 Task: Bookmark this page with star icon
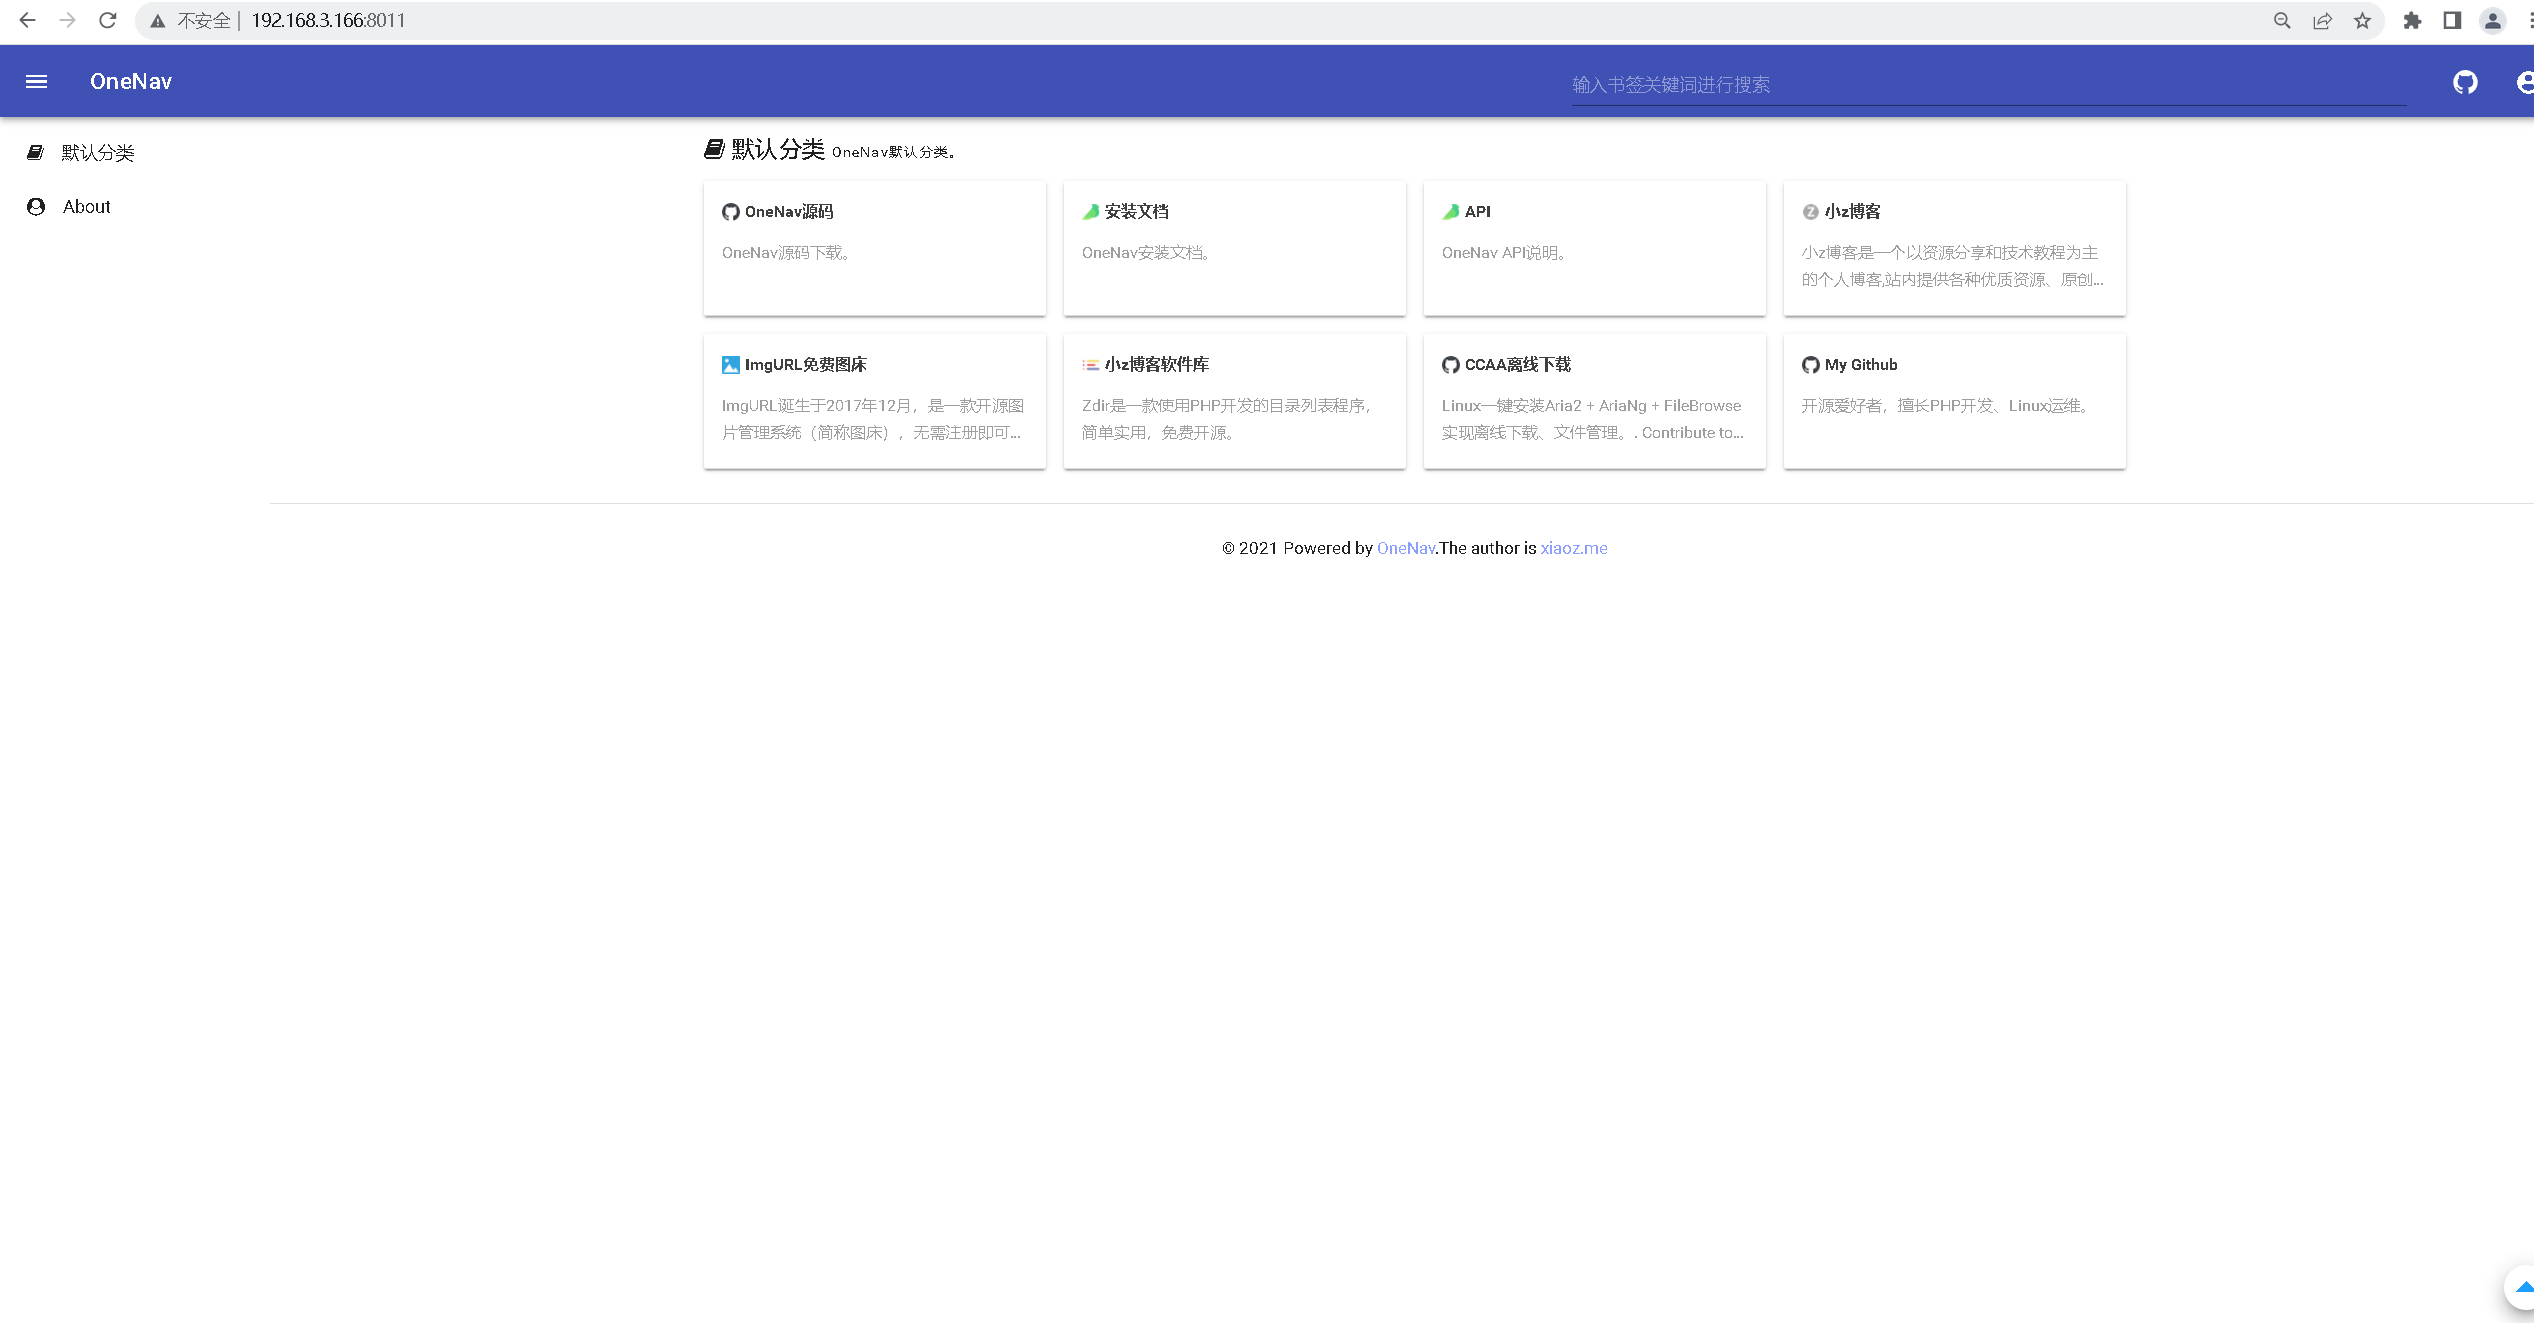2362,20
